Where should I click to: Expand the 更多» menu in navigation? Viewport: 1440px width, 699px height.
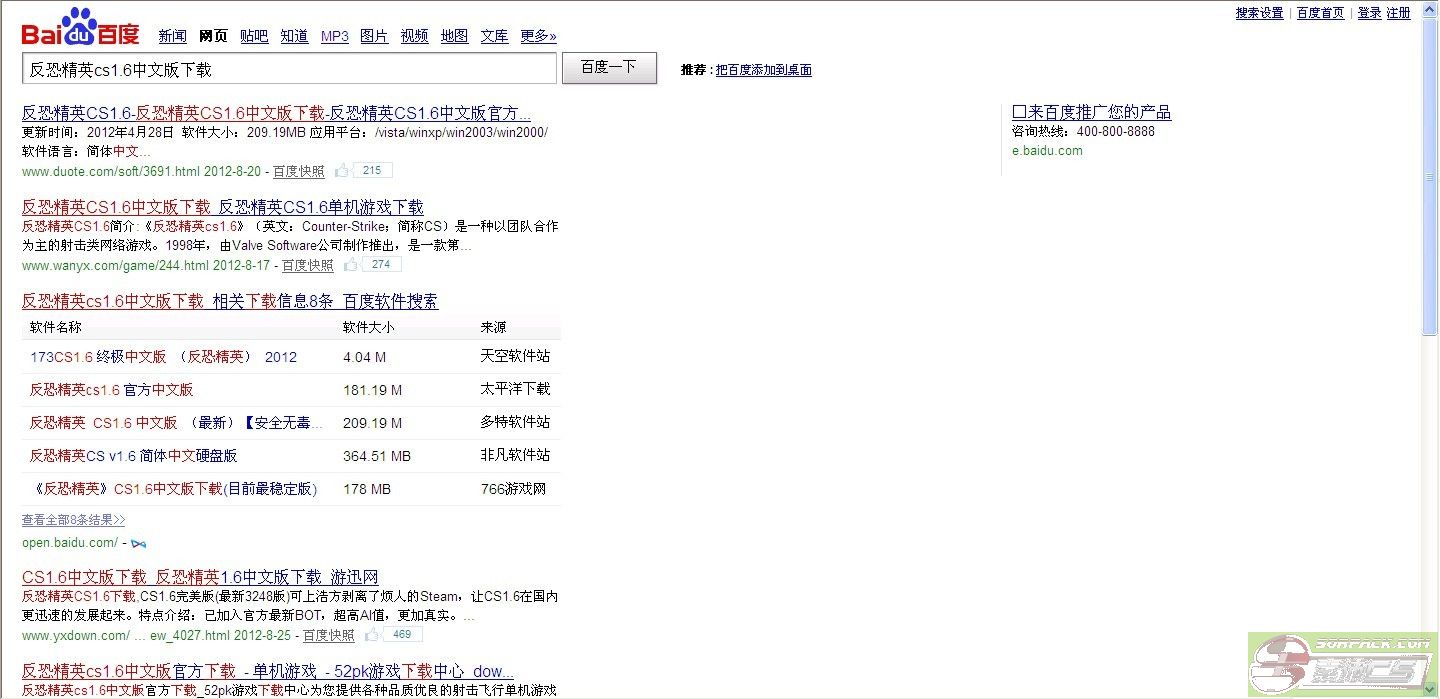pyautogui.click(x=538, y=36)
